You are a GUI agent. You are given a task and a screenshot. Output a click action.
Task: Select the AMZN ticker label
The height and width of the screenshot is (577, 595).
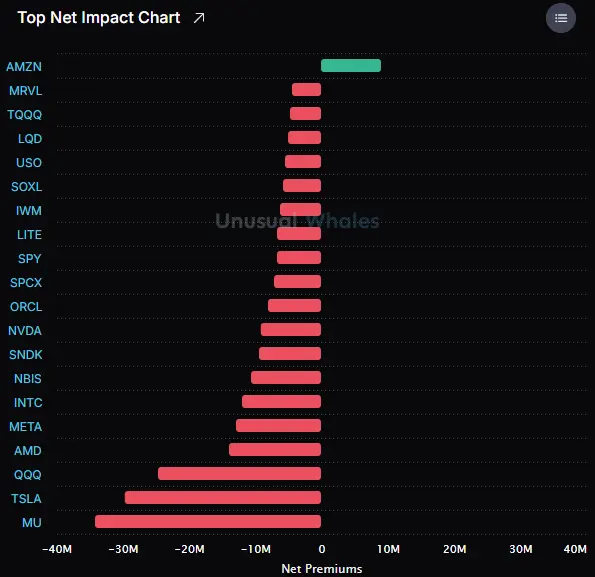[24, 67]
